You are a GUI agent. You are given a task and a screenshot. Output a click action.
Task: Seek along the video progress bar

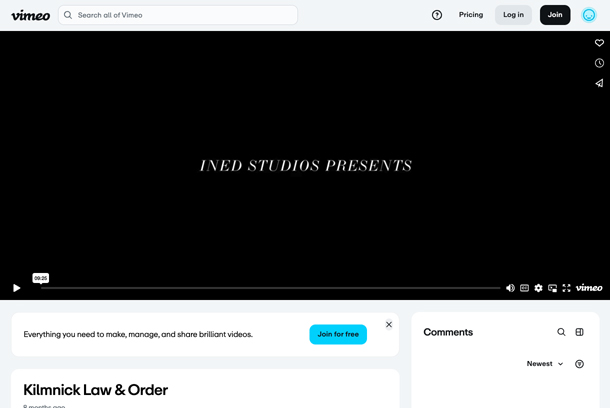[x=270, y=288]
